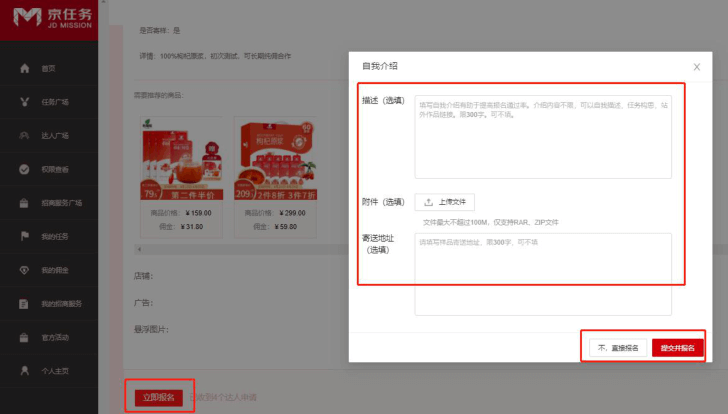Screen dimensions: 728x414
Task: Choose 不，直接报名 button
Action: 618,348
